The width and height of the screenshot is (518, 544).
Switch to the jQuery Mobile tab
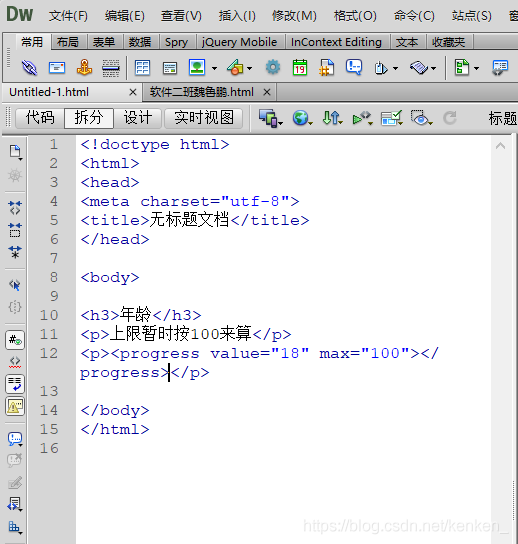240,42
